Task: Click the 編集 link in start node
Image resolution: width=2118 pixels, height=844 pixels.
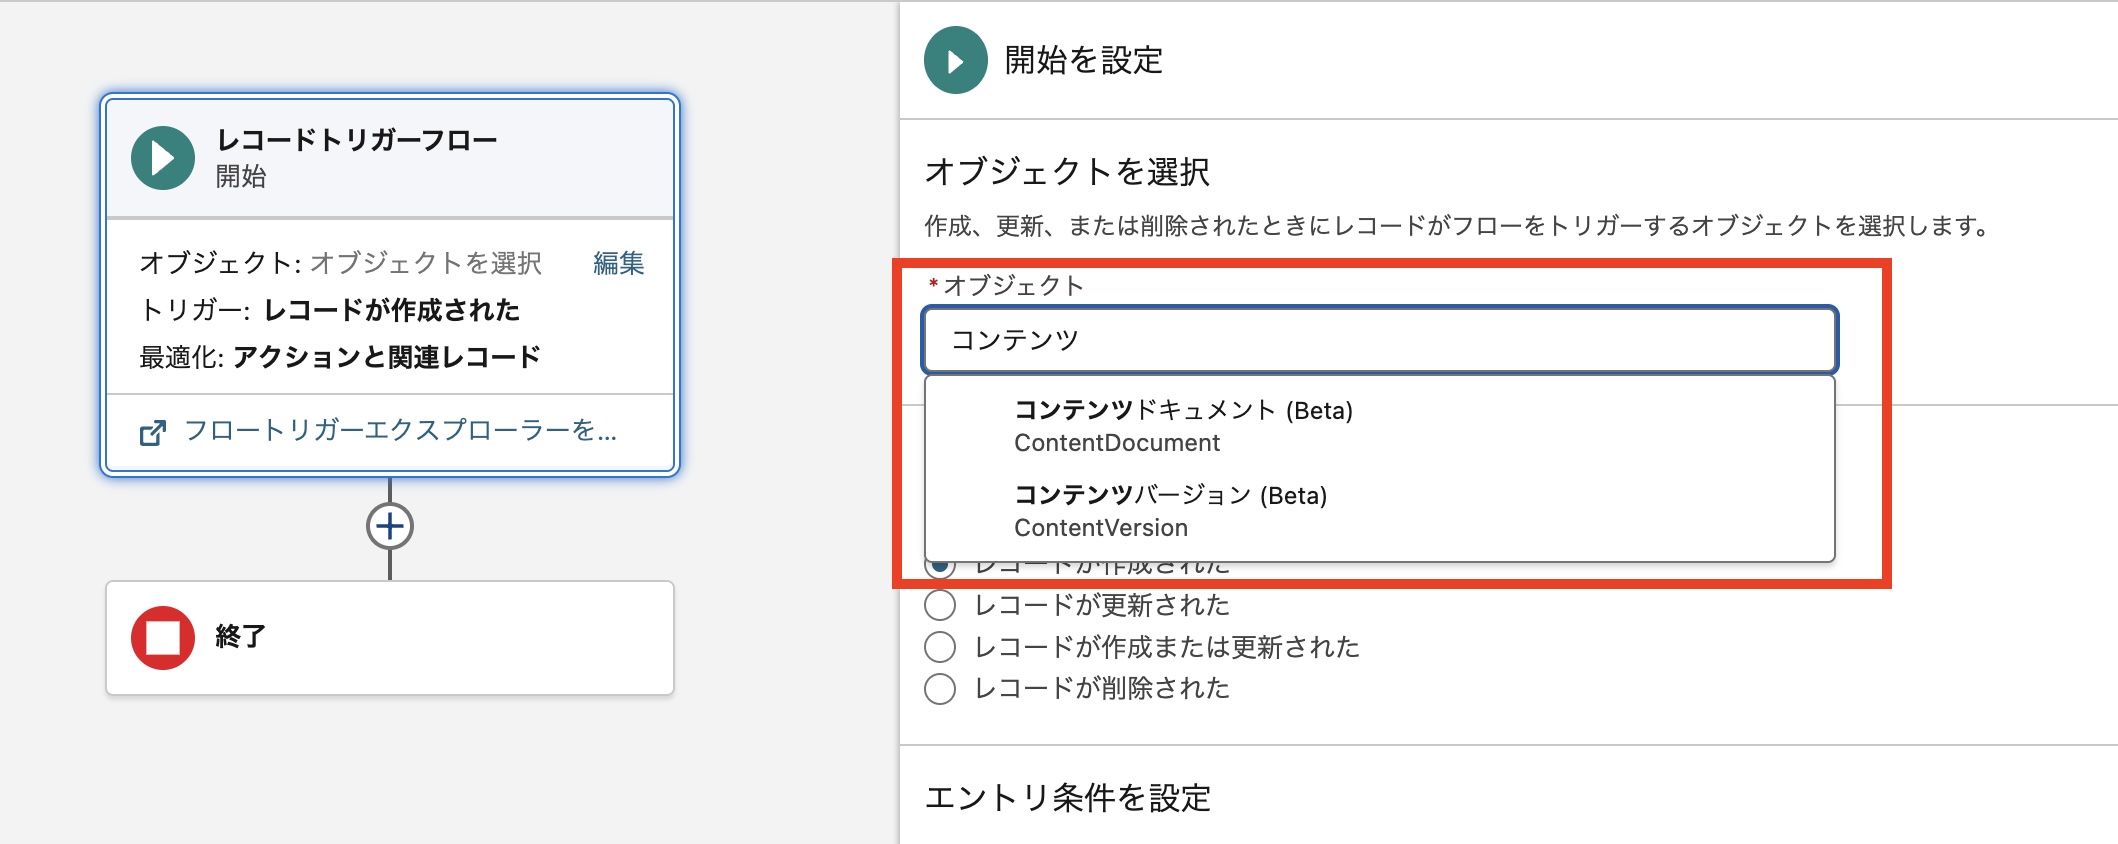Action: (618, 263)
